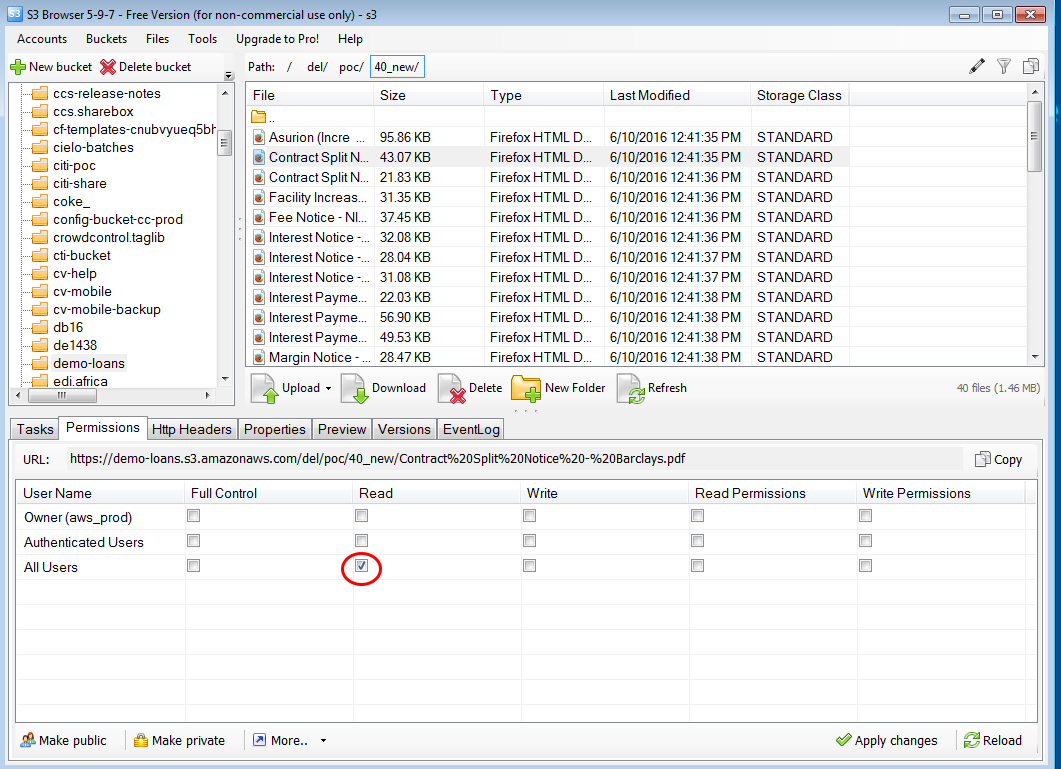Check Write Permissions for Owner (aws_prod)
Viewport: 1061px width, 769px height.
pos(865,516)
